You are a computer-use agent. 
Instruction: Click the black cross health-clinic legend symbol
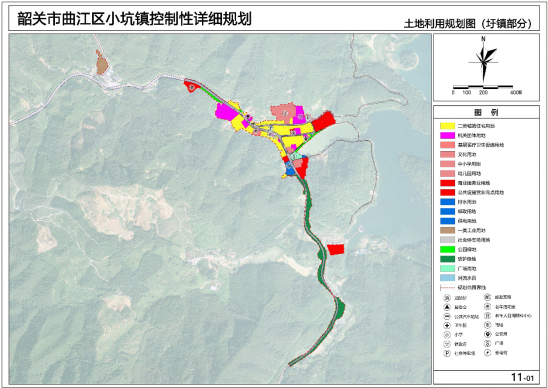click(x=447, y=325)
